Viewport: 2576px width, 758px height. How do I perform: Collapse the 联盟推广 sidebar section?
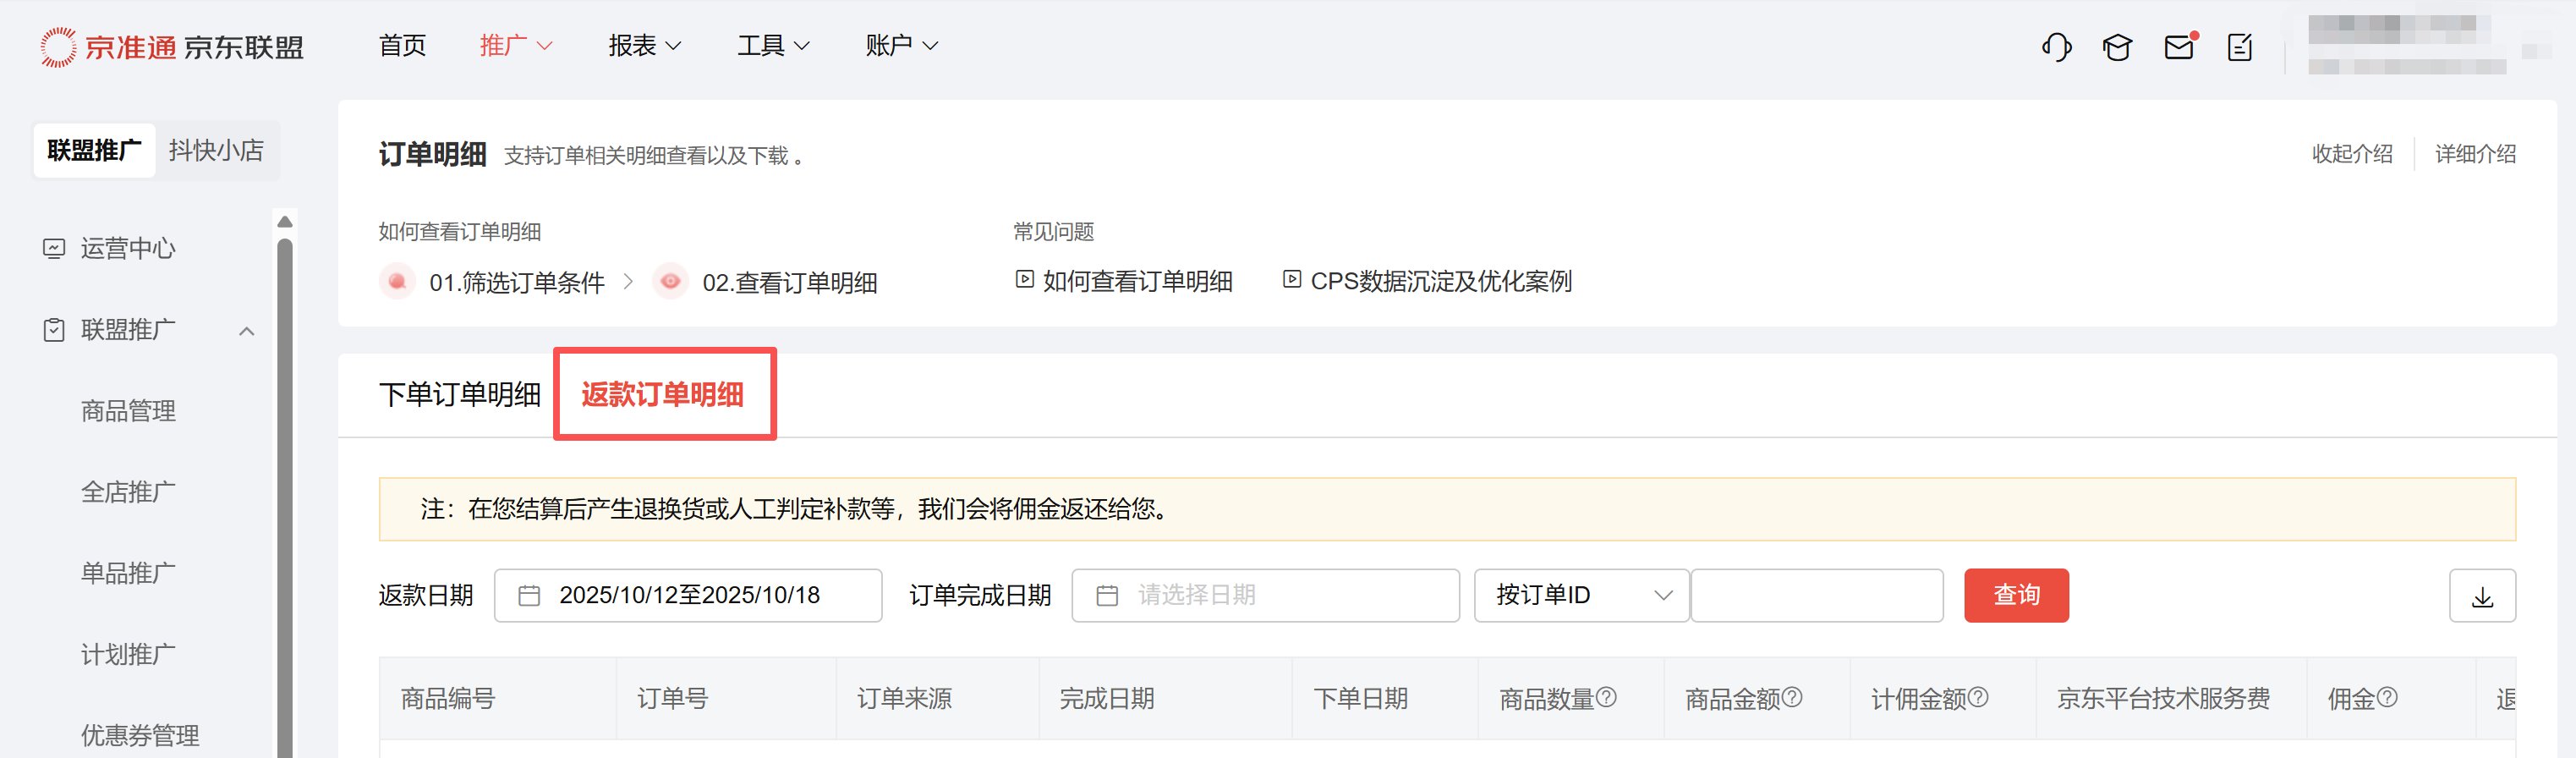click(x=247, y=331)
